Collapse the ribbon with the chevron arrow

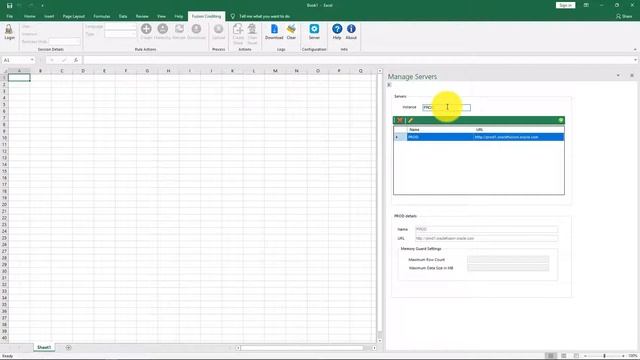click(635, 49)
